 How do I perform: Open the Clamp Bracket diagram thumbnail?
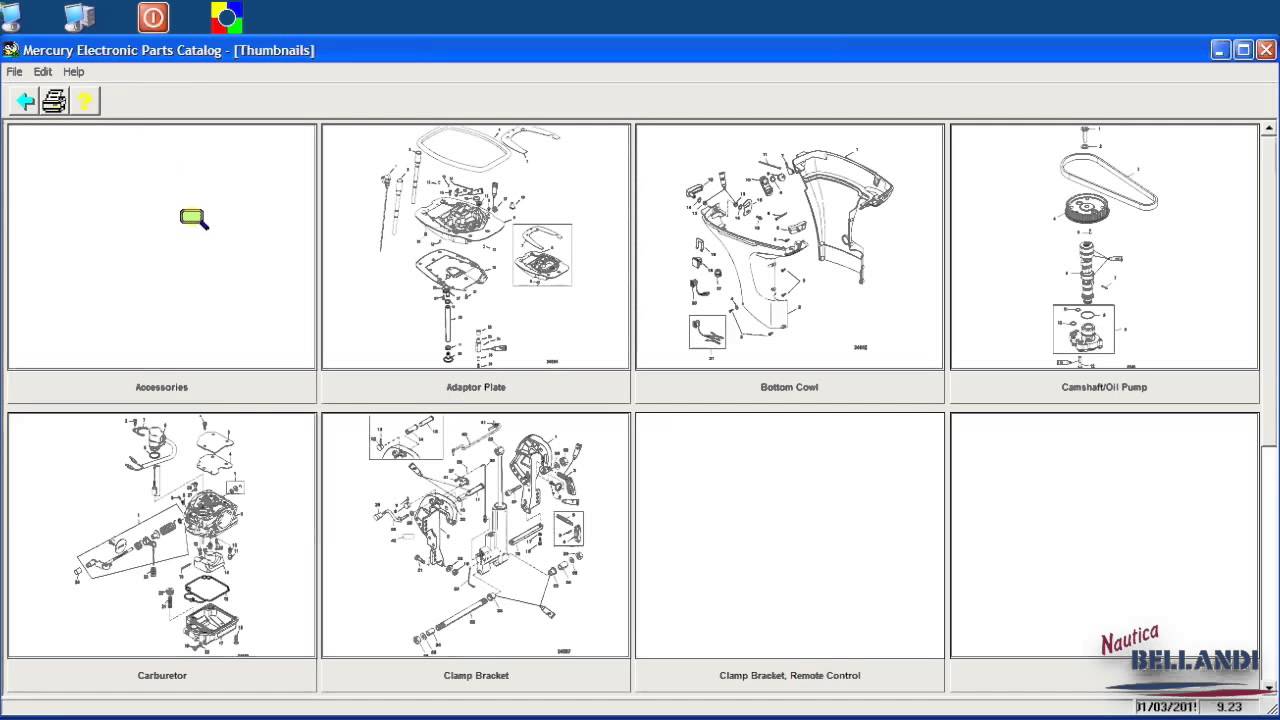coord(476,535)
